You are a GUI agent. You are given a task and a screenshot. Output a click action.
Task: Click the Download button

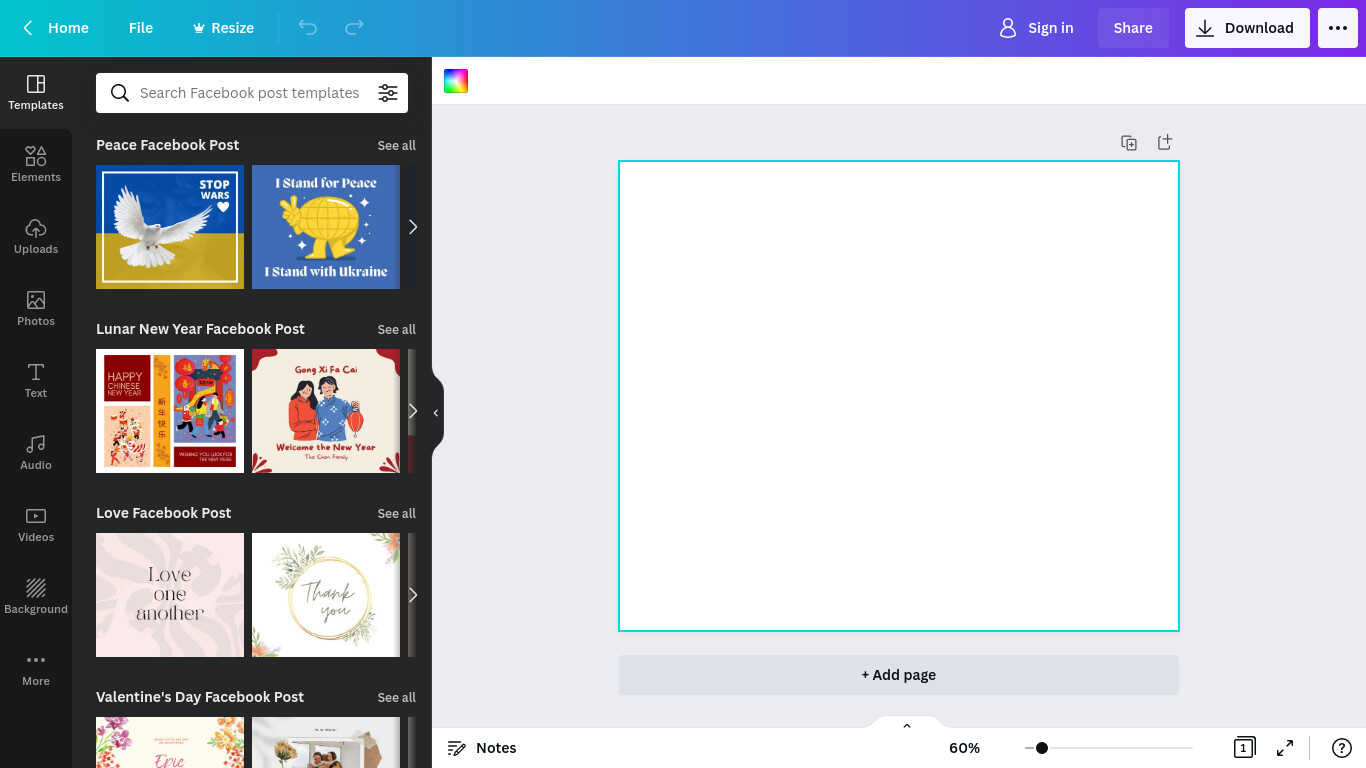pyautogui.click(x=1247, y=28)
